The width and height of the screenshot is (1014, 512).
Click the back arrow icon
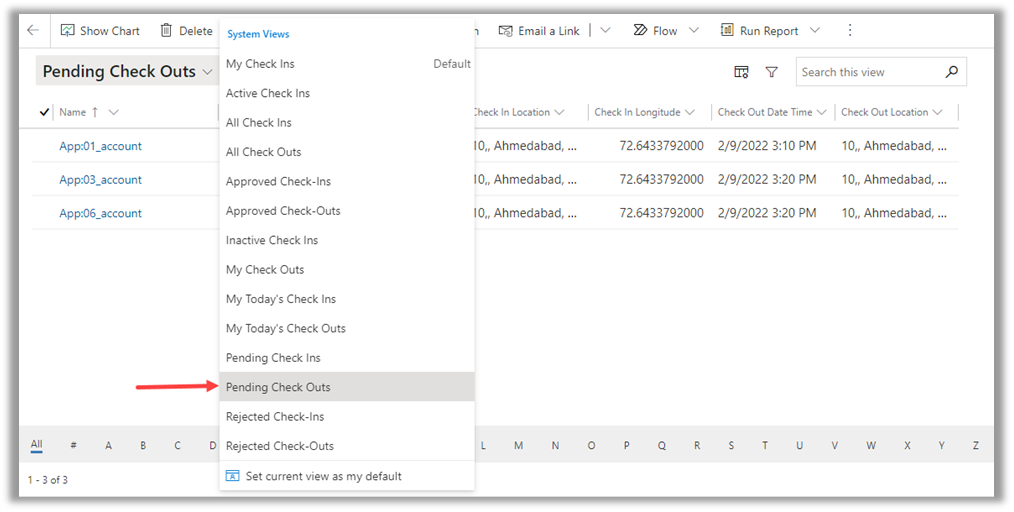point(33,31)
